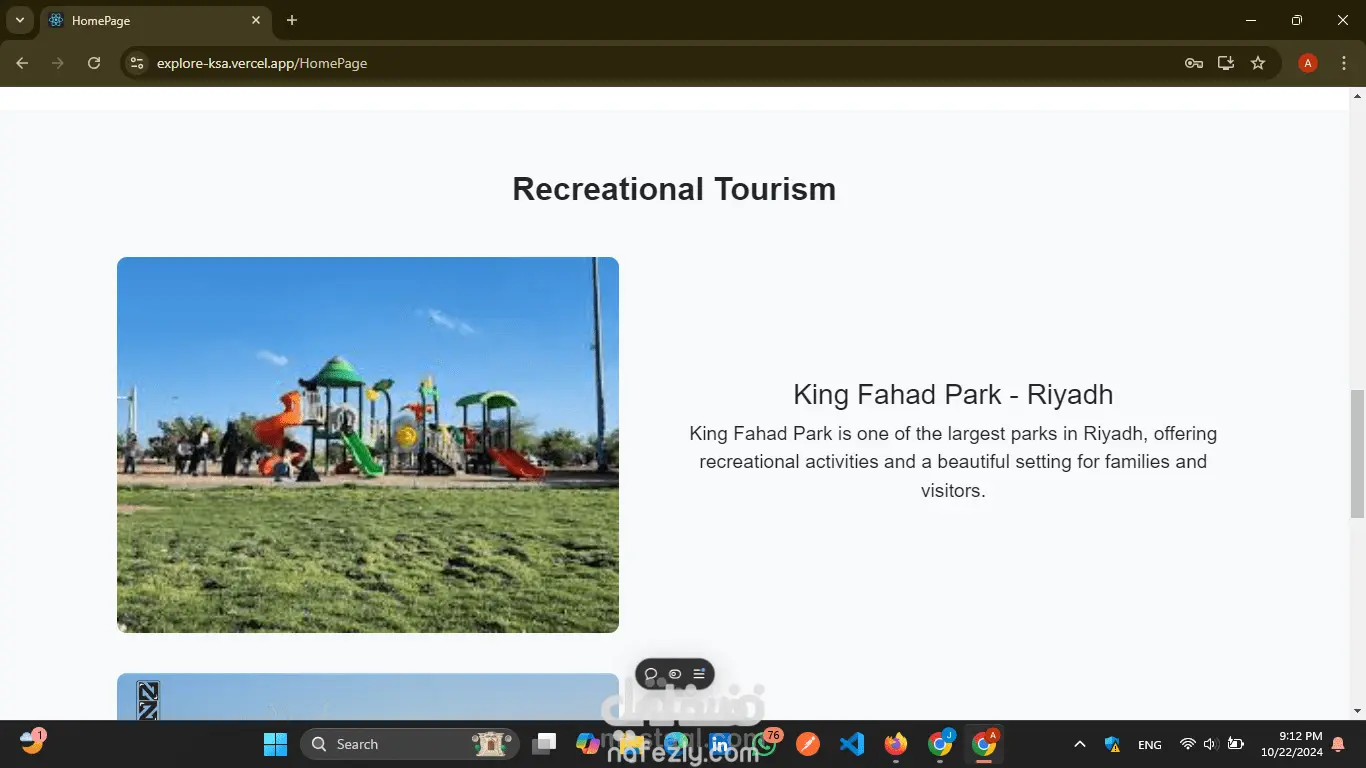1366x768 pixels.
Task: Select the HomePage browser tab
Action: [x=155, y=20]
